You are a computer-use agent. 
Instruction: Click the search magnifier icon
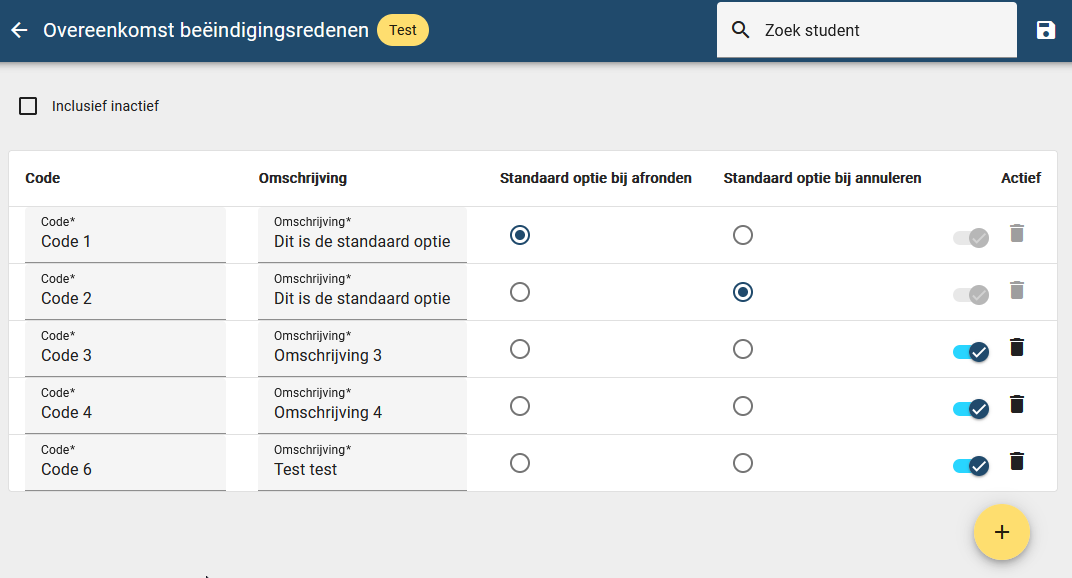(740, 30)
